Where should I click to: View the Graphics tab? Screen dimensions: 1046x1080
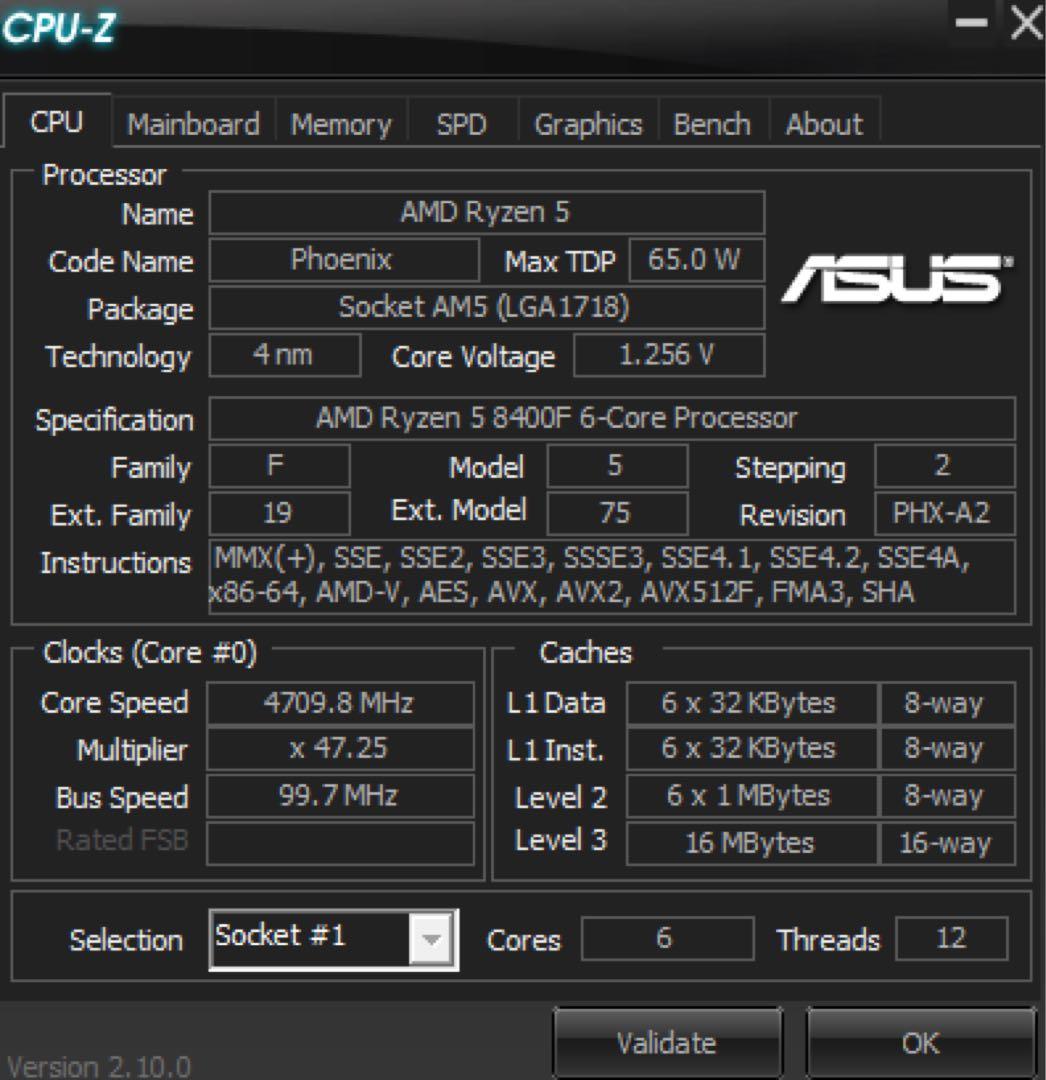point(587,124)
